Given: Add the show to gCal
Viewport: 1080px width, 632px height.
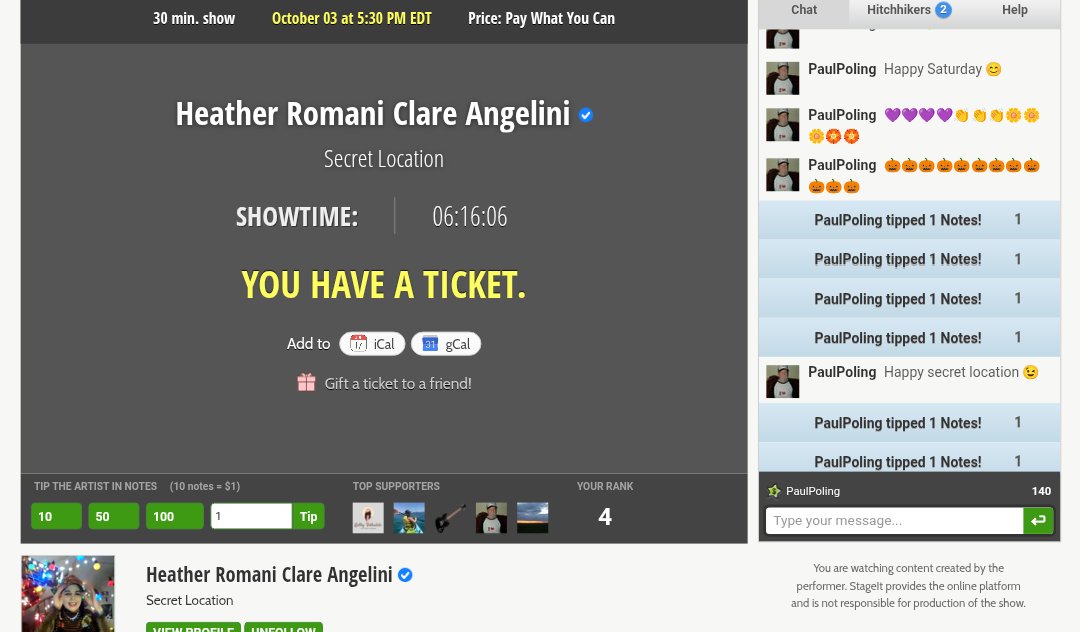Looking at the screenshot, I should point(446,344).
